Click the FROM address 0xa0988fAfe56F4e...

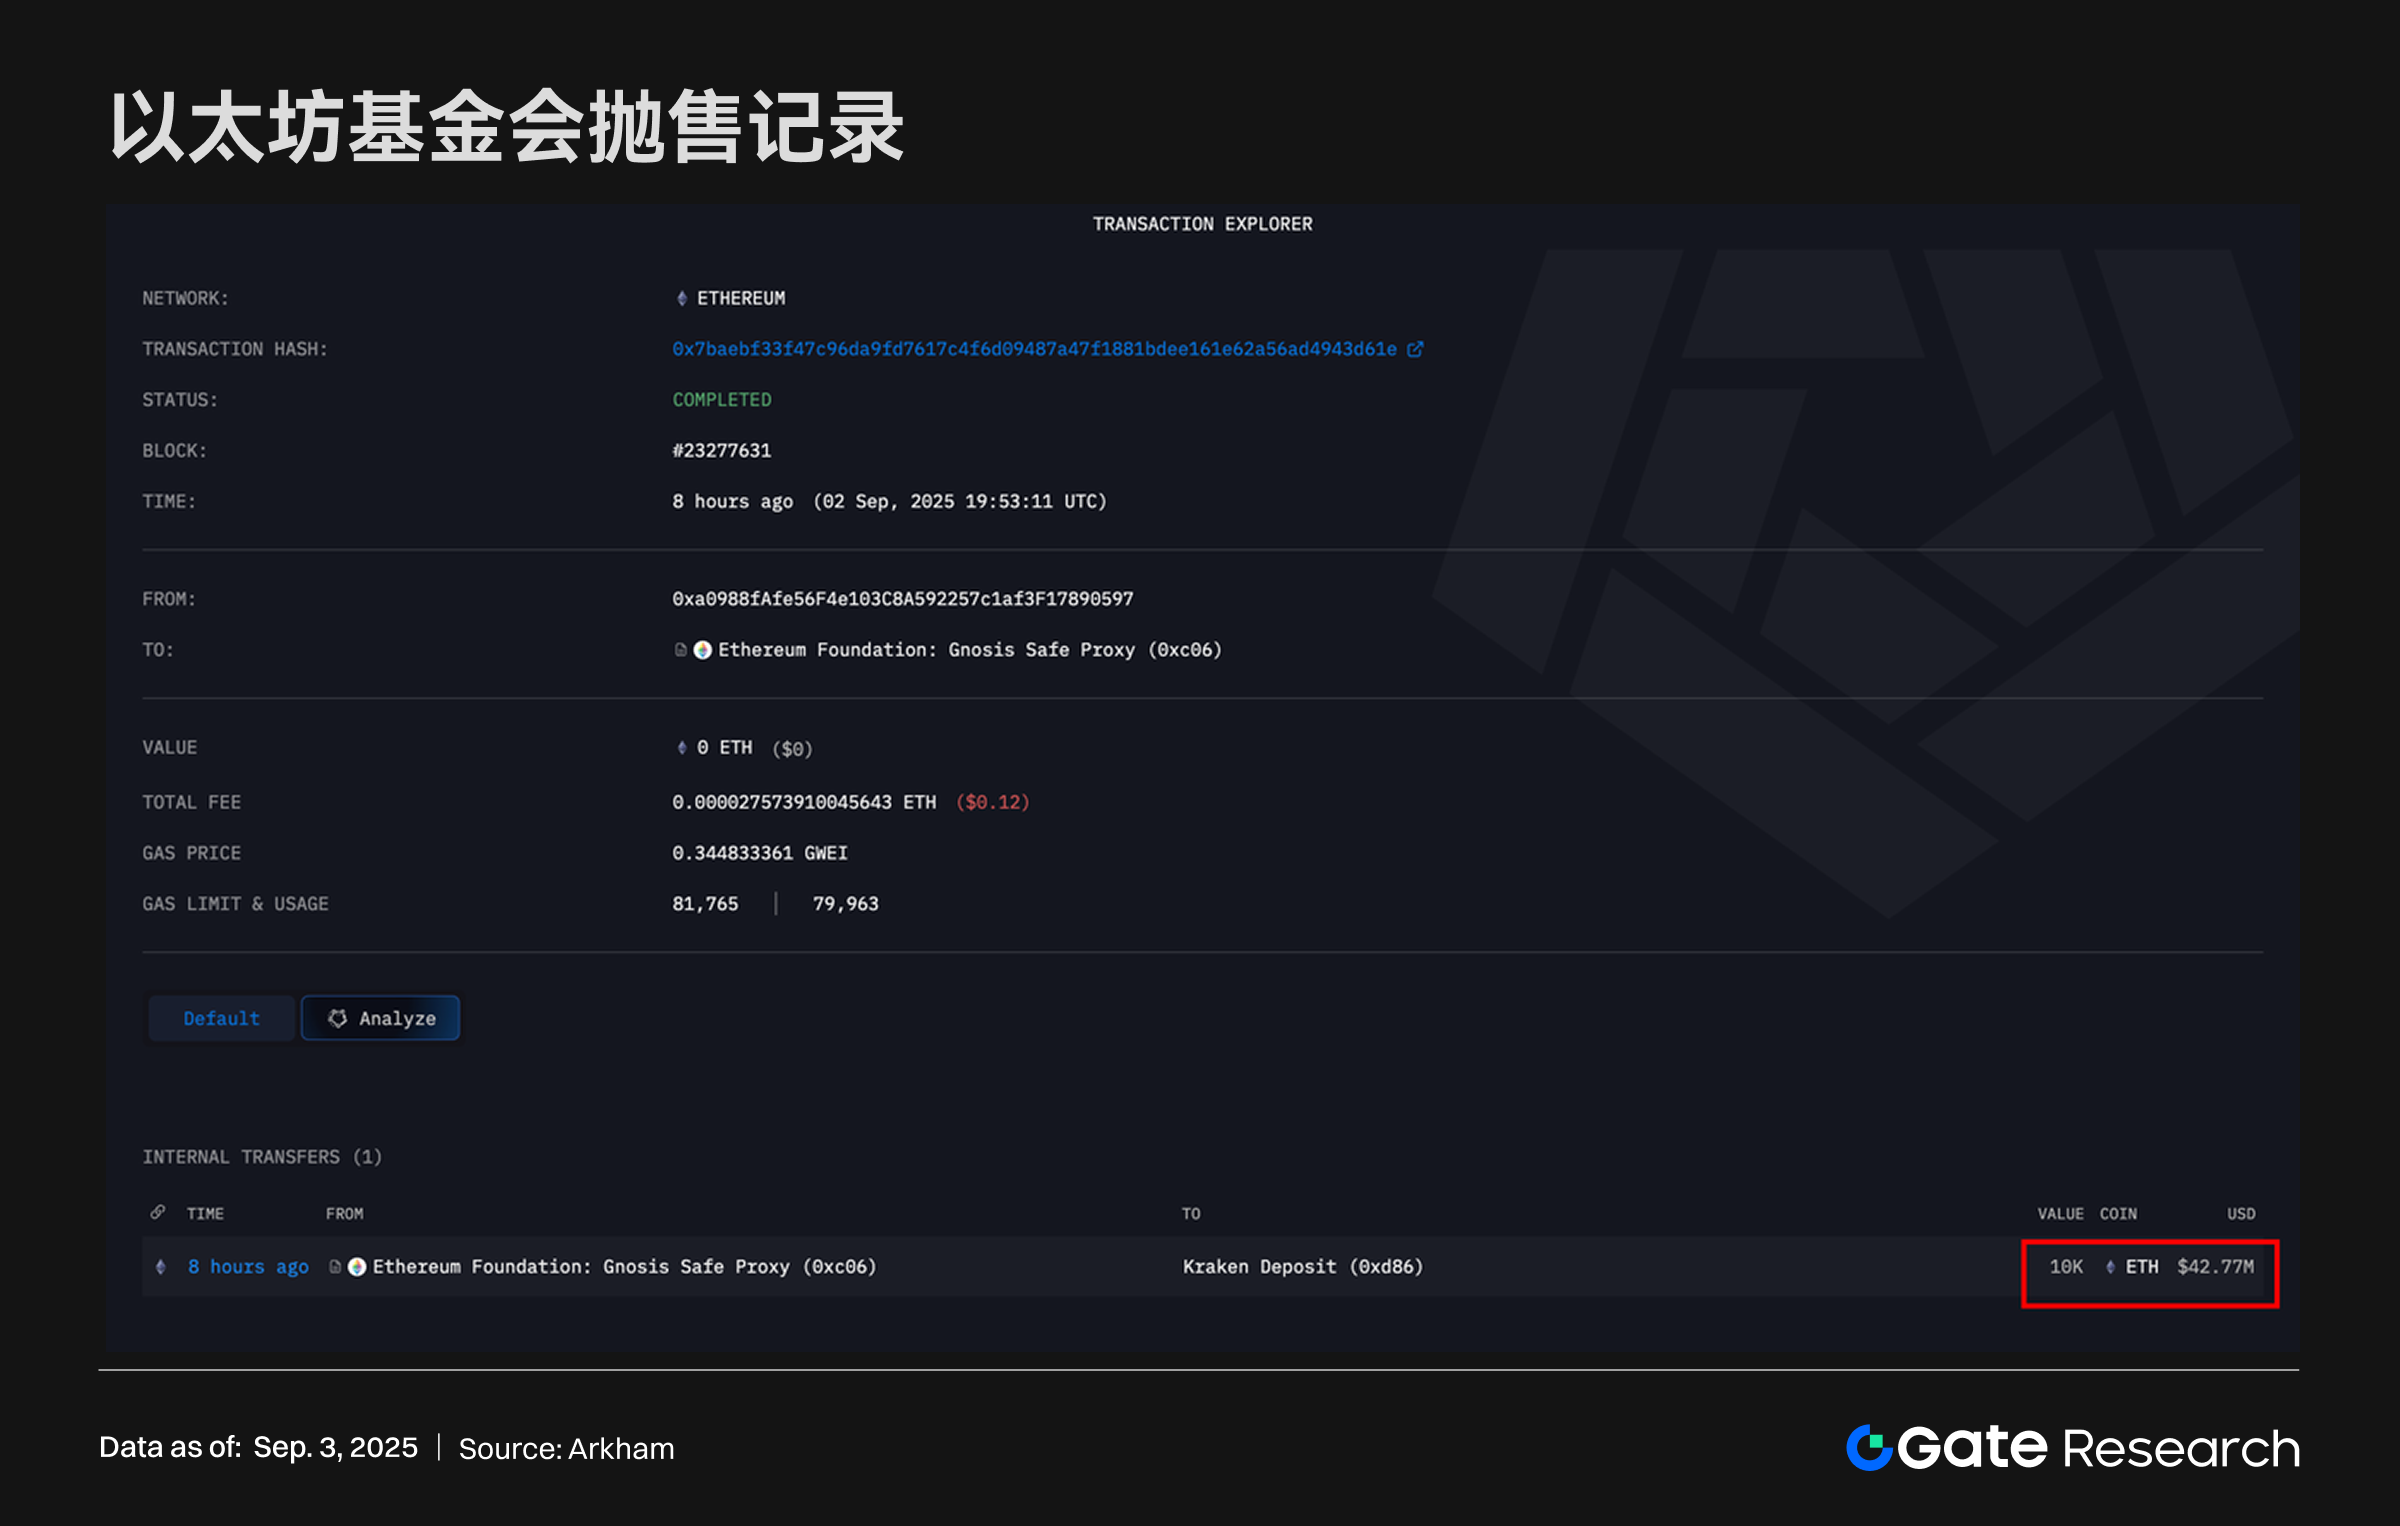point(902,599)
